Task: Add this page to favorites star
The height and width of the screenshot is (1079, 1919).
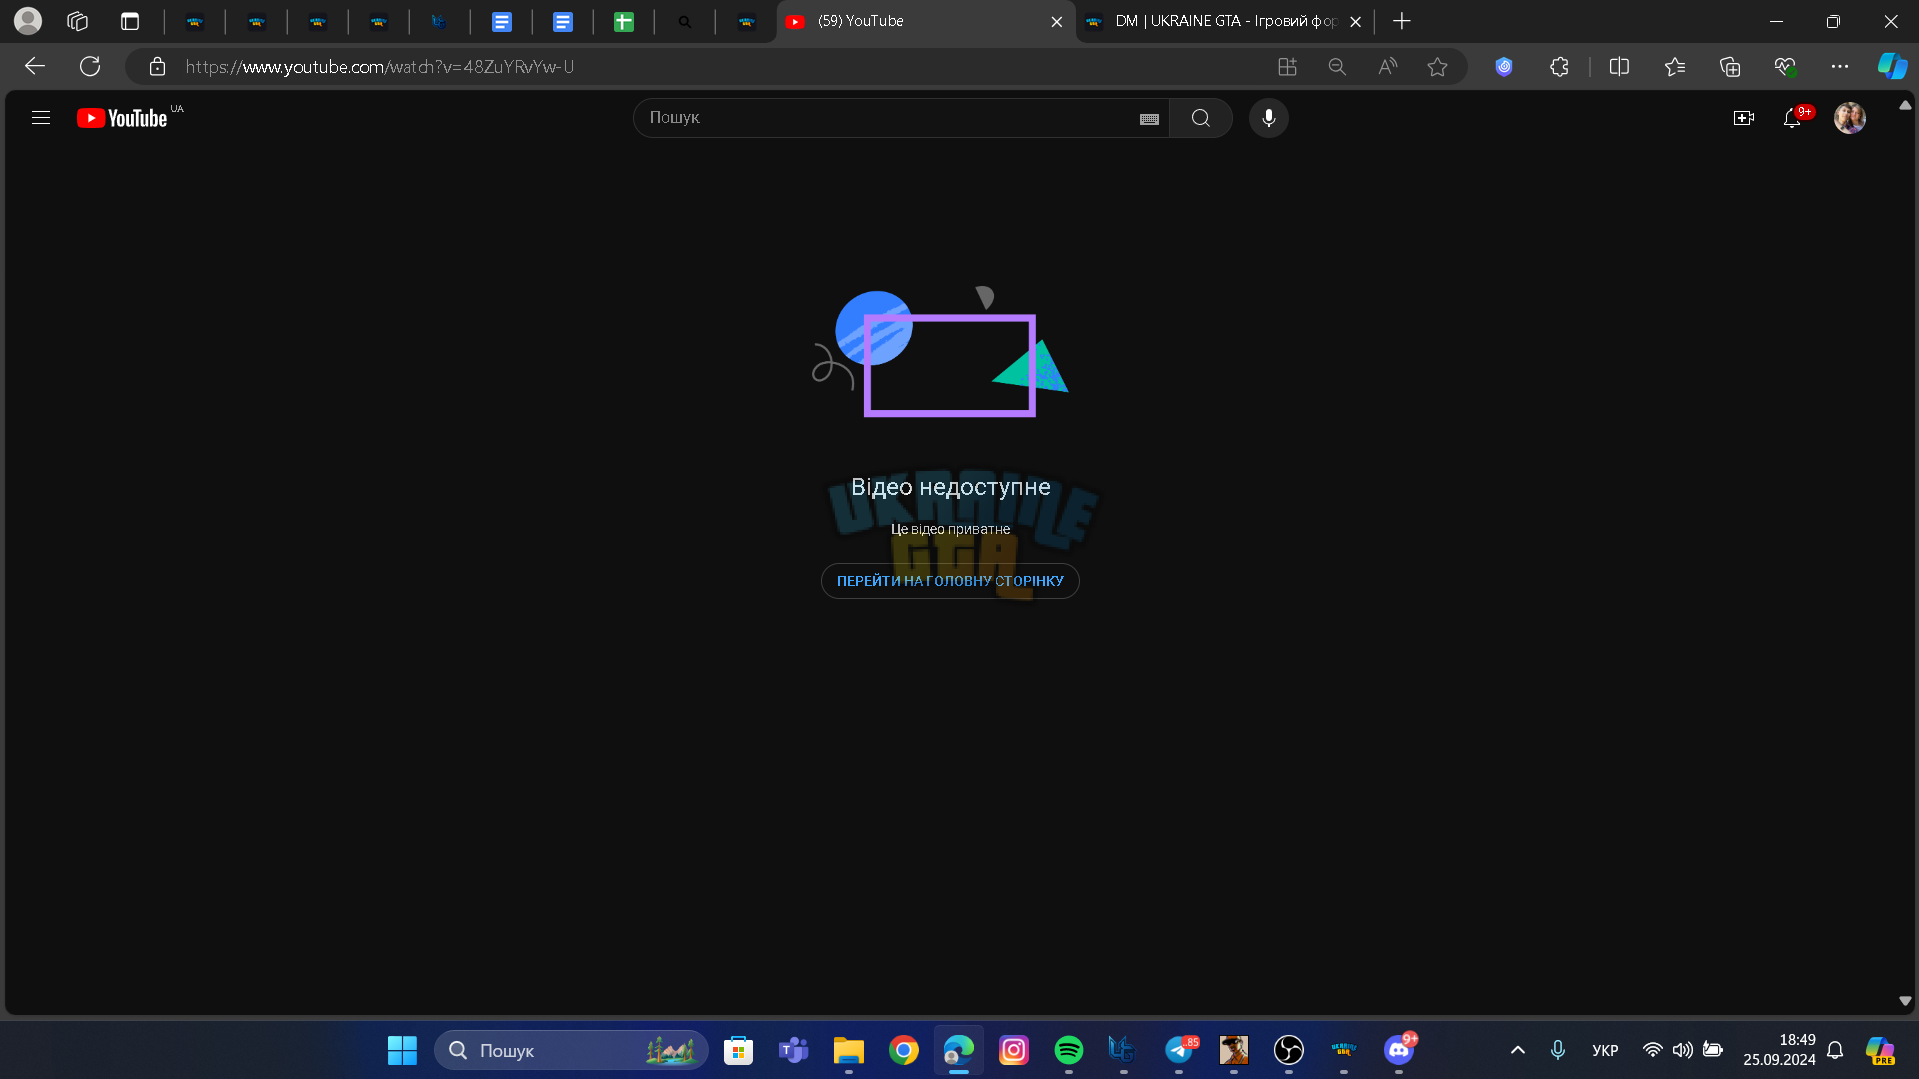Action: coord(1437,67)
